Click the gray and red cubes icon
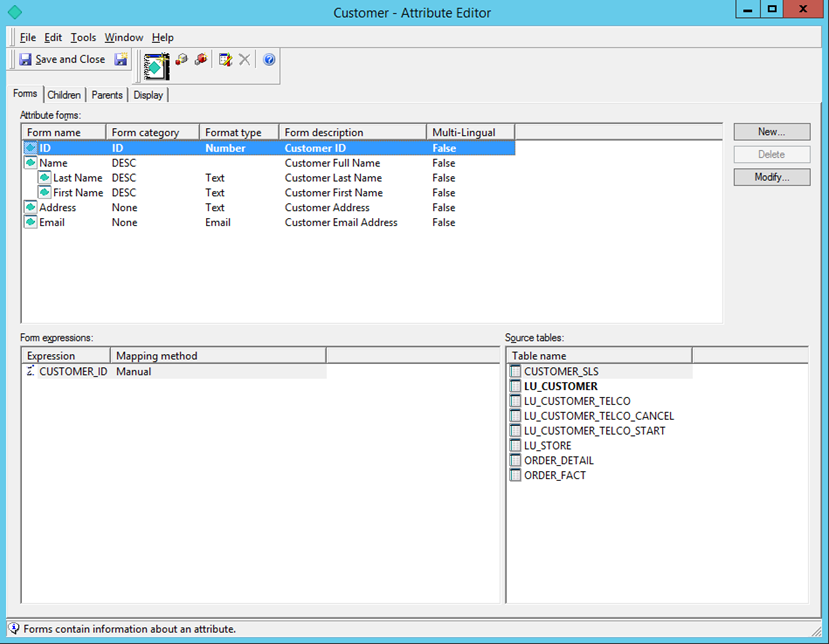Viewport: 829px width, 644px height. tap(181, 59)
